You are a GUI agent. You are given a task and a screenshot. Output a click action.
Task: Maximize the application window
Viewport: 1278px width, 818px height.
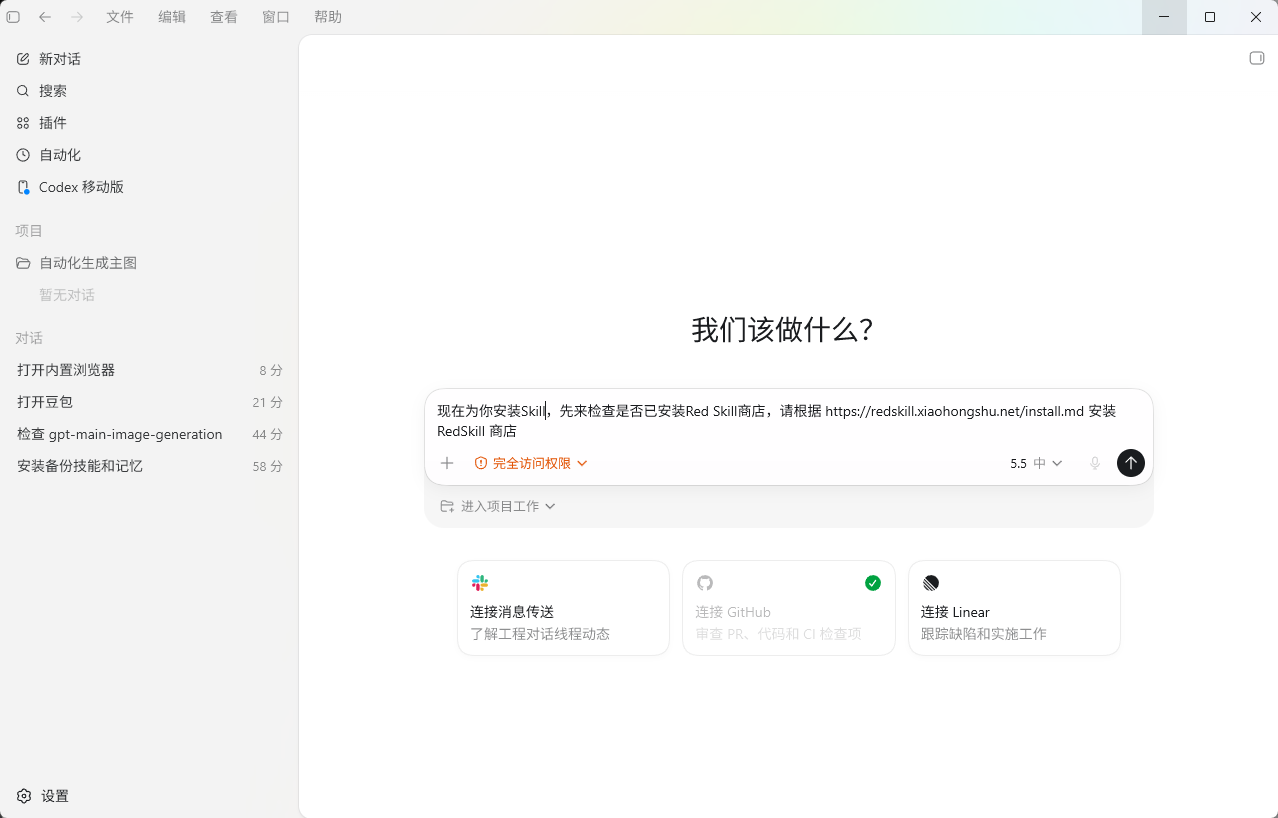pyautogui.click(x=1210, y=17)
